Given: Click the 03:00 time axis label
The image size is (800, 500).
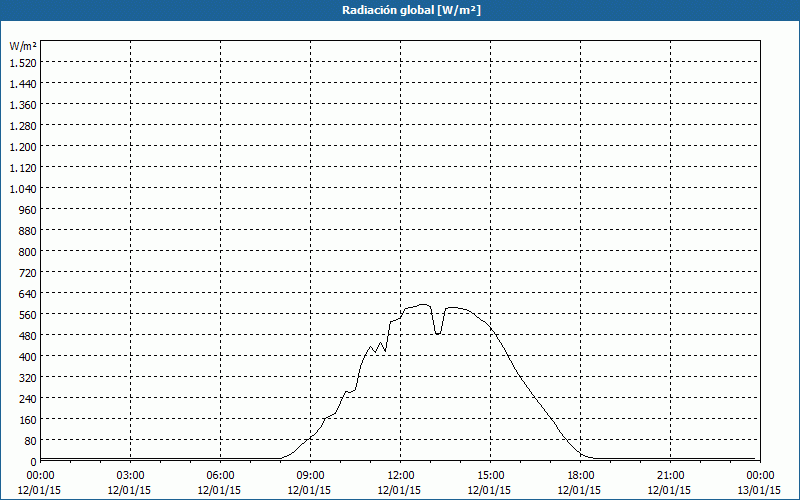Looking at the screenshot, I should (130, 476).
